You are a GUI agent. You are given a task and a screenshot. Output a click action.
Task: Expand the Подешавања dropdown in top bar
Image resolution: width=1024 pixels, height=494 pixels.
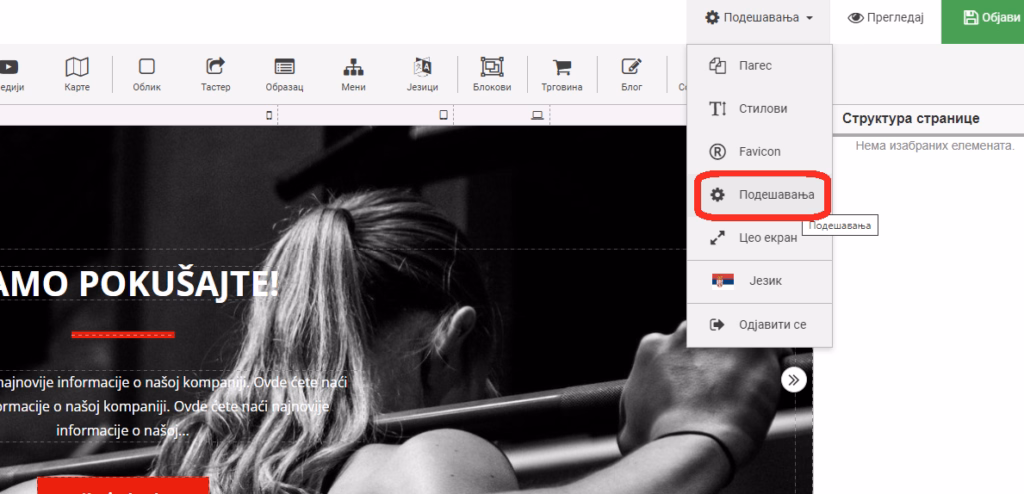click(758, 18)
